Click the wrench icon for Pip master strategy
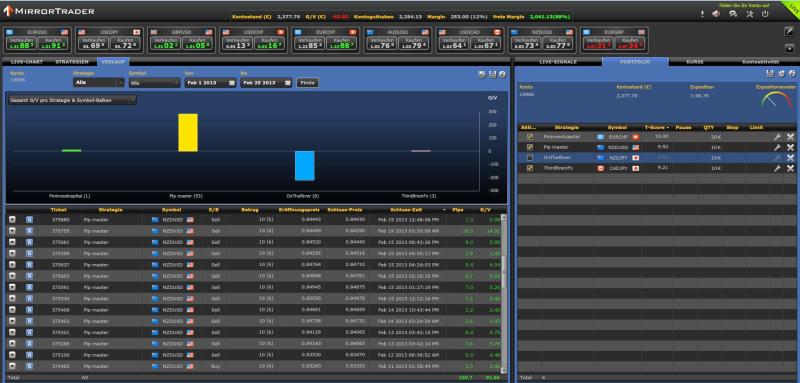The height and width of the screenshot is (383, 800). click(777, 147)
